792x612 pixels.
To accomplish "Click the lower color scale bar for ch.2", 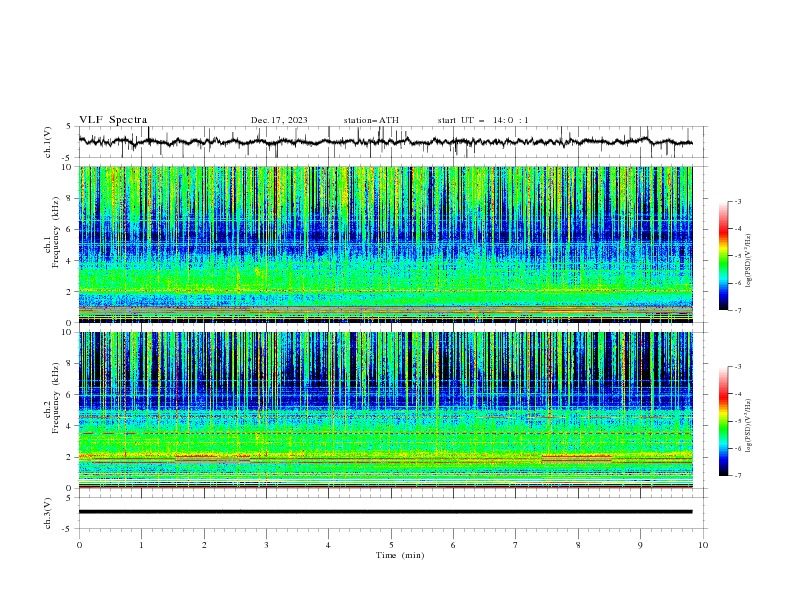I will [723, 421].
